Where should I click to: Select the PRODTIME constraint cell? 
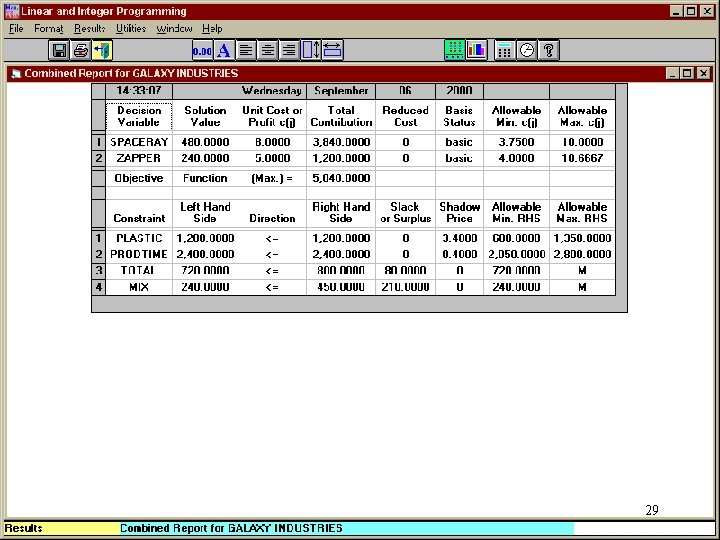tap(139, 254)
